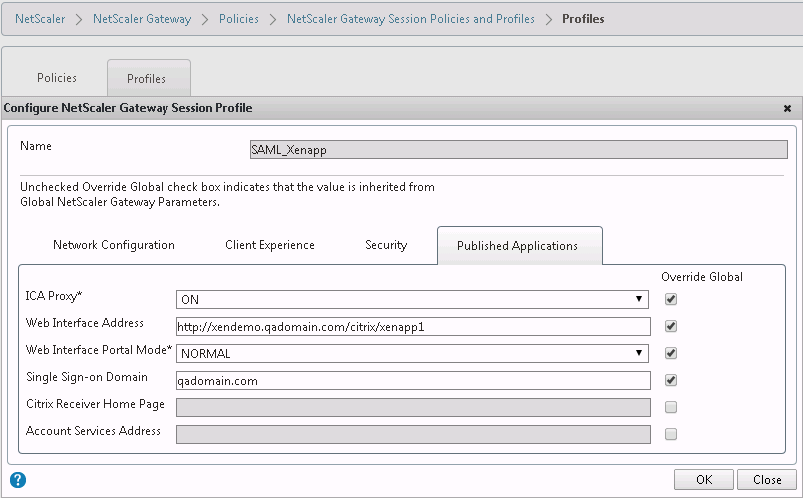Click the blue help question mark icon
The image size is (803, 498).
(17, 480)
